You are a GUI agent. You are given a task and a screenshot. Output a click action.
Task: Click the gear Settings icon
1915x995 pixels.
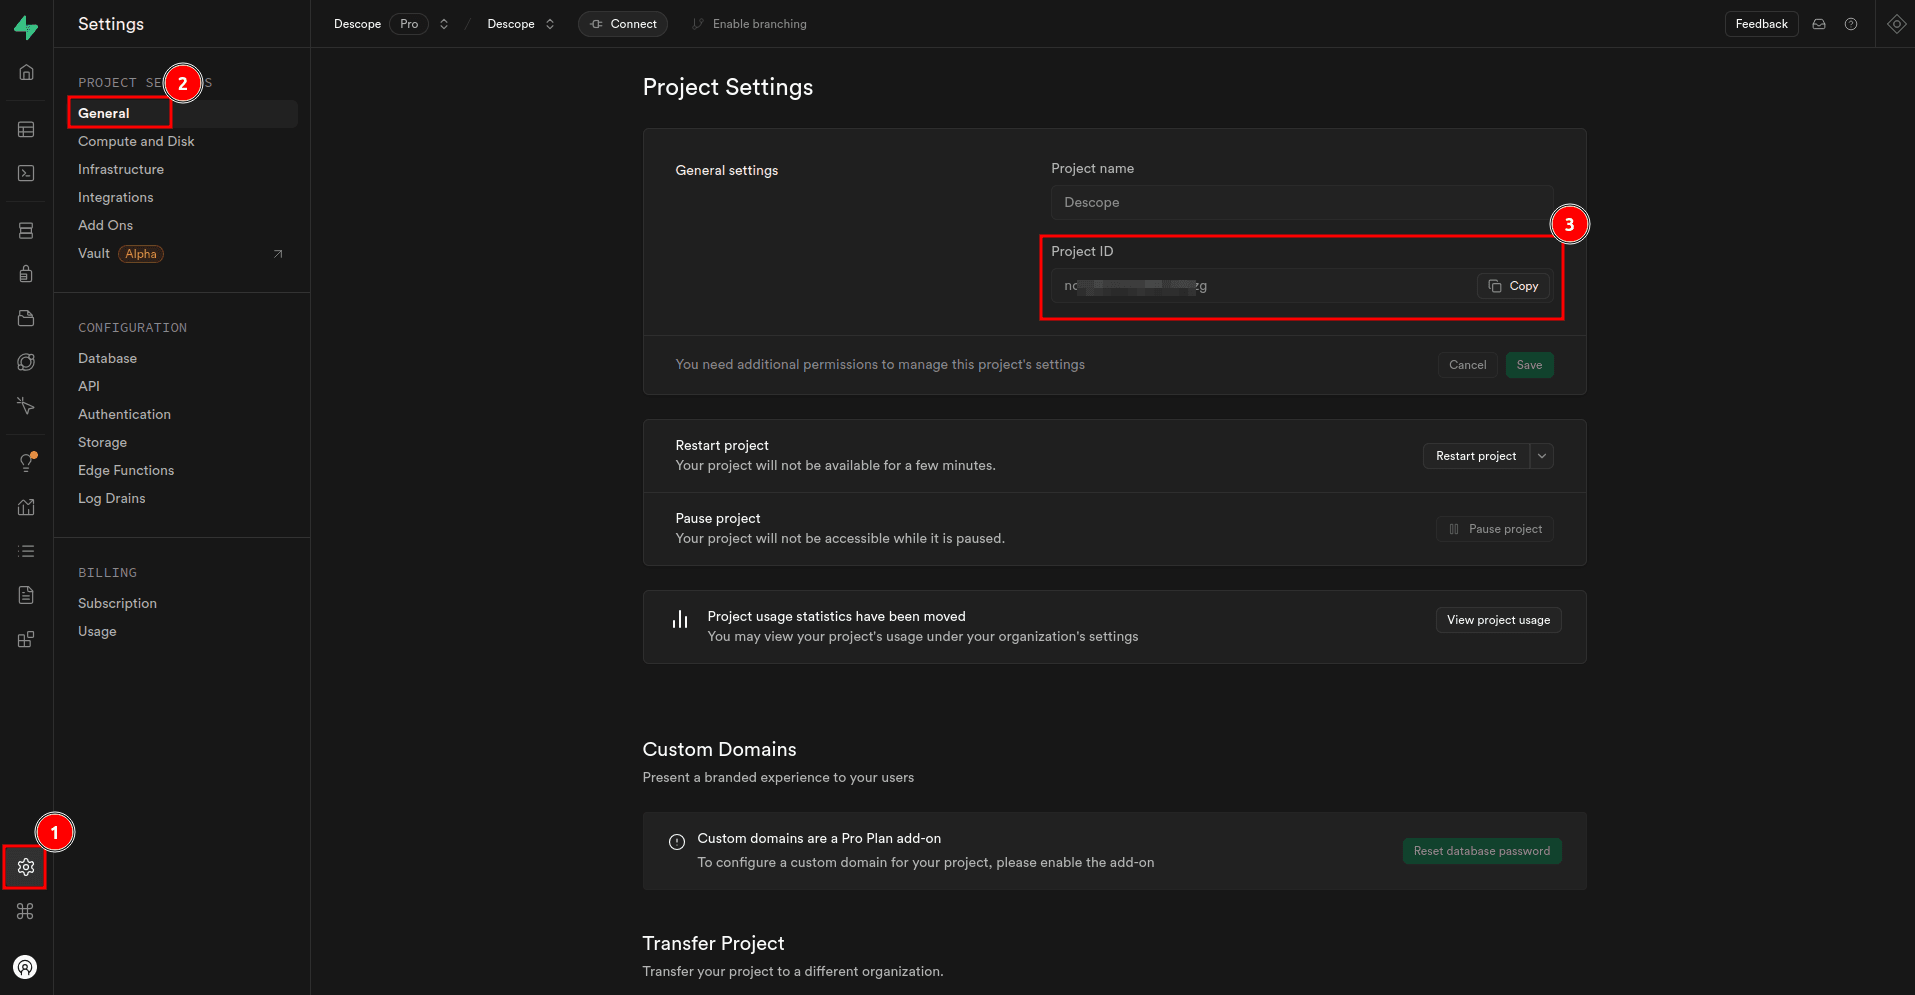pyautogui.click(x=26, y=867)
